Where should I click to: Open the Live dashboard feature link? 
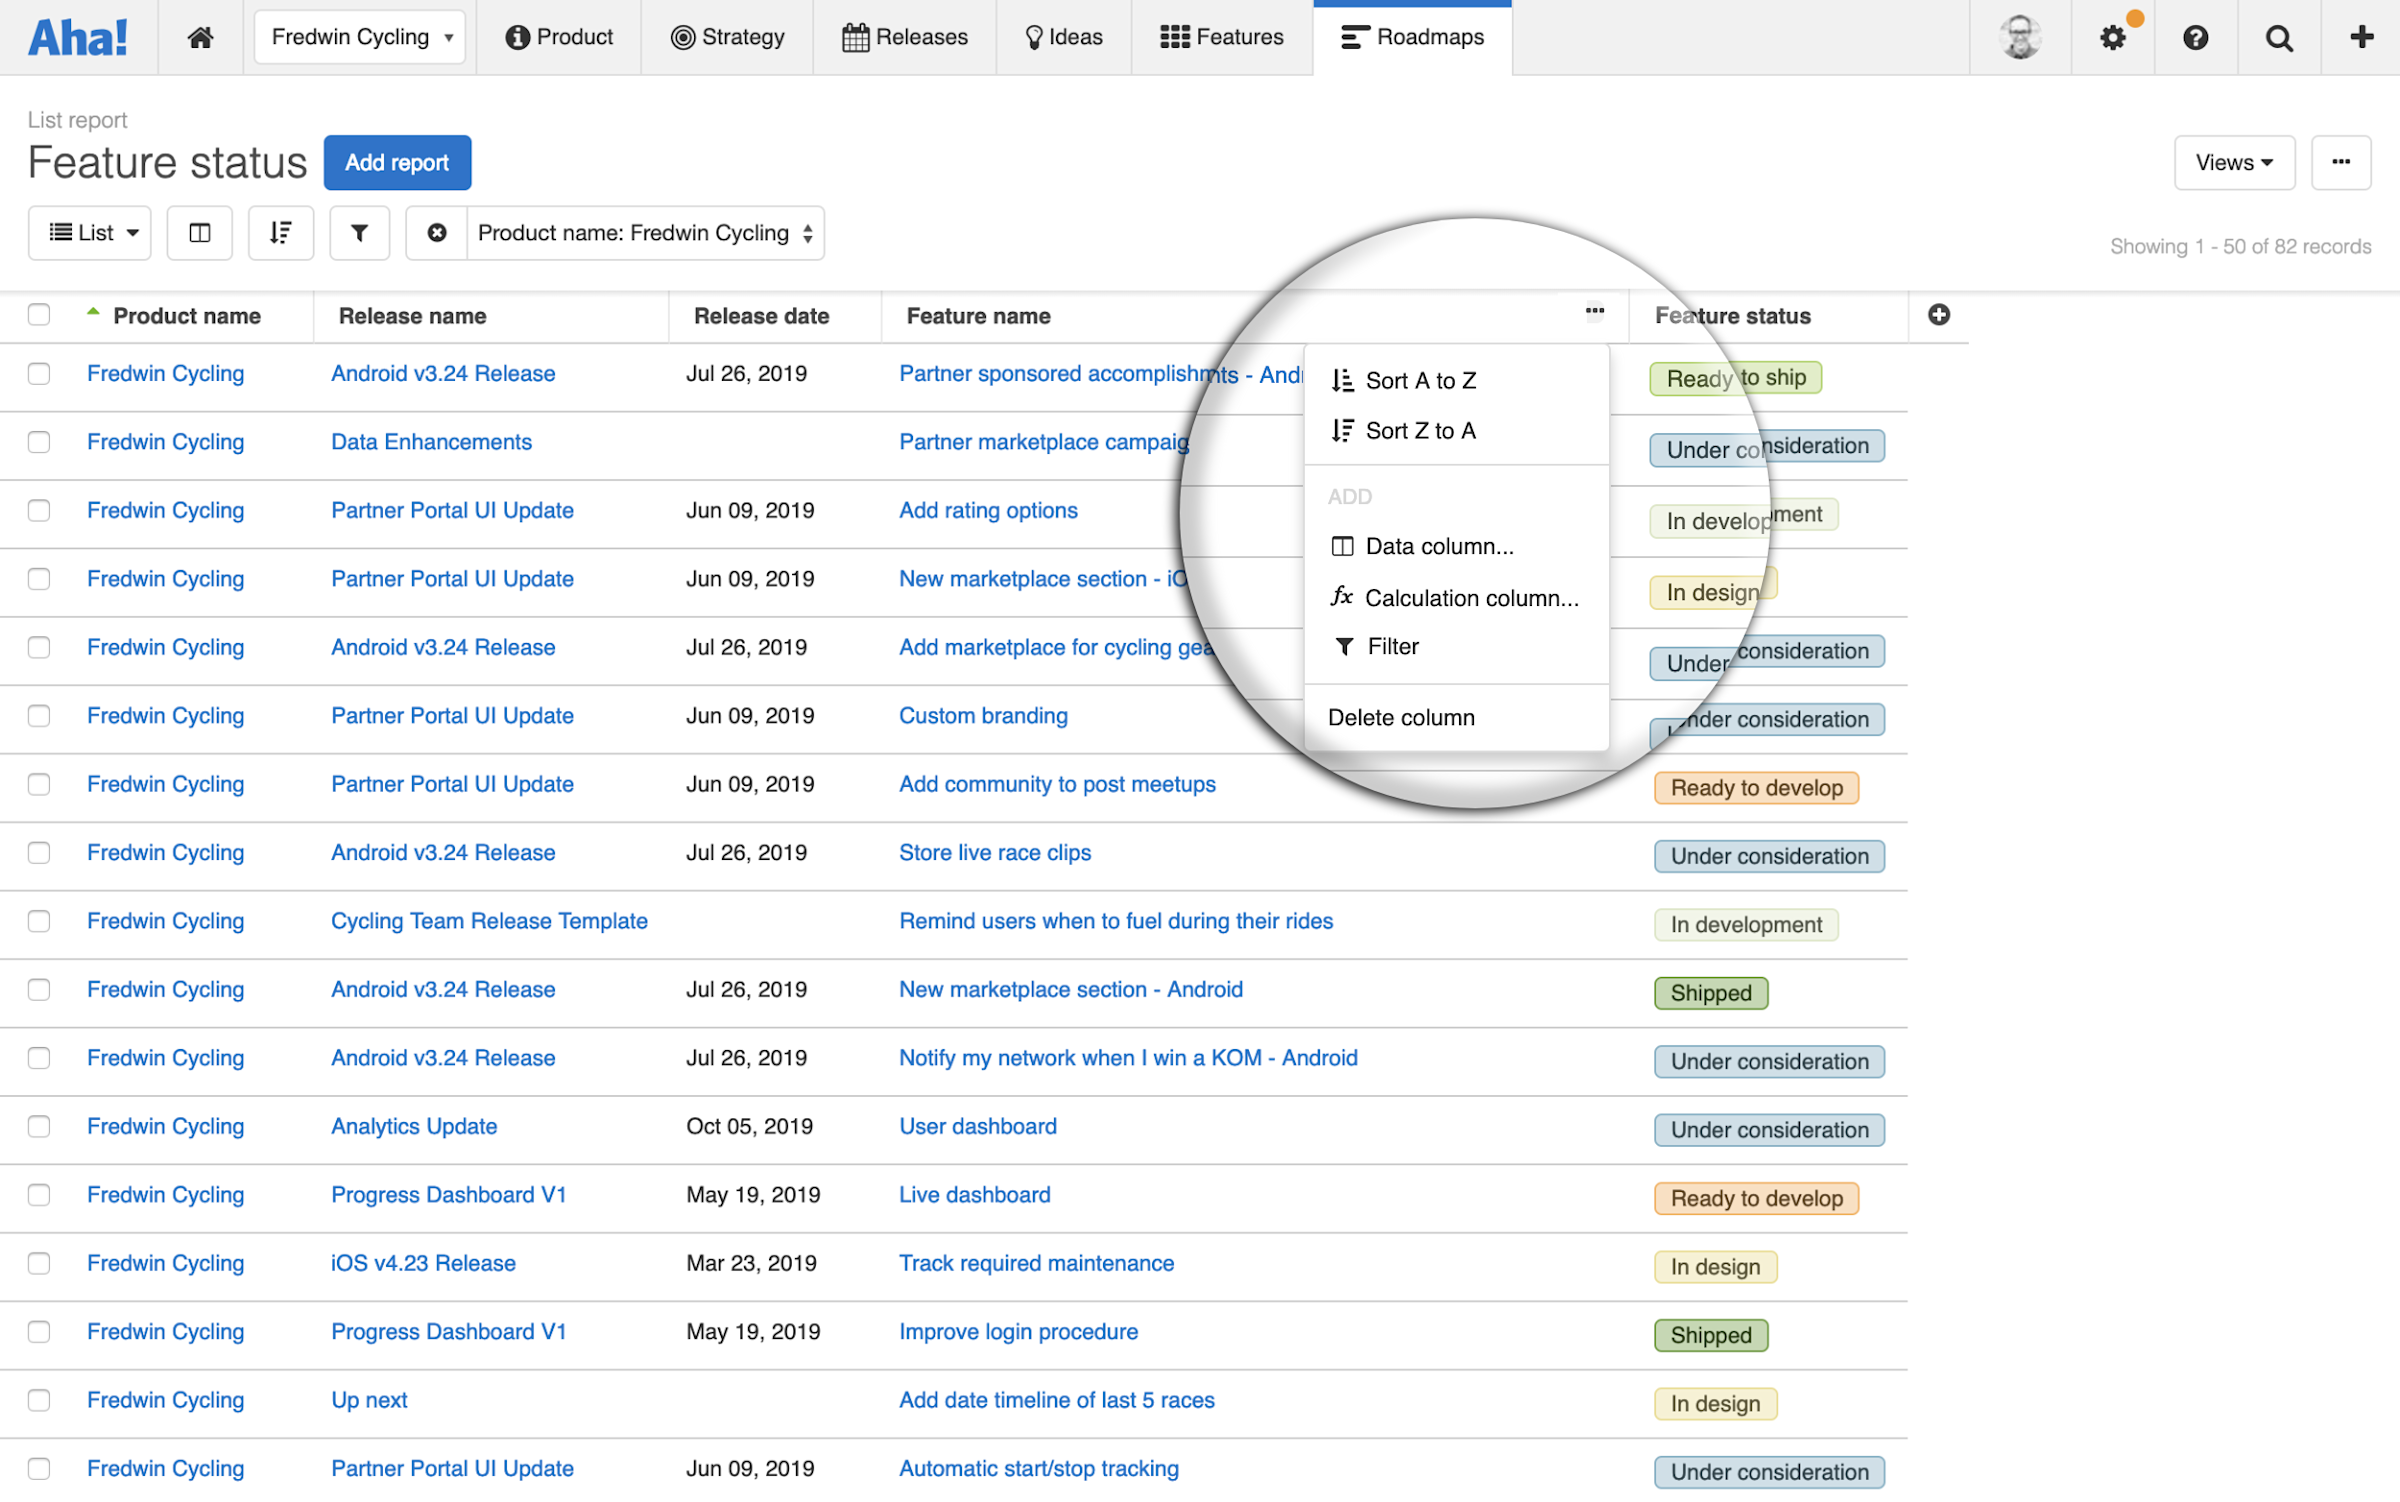[974, 1195]
